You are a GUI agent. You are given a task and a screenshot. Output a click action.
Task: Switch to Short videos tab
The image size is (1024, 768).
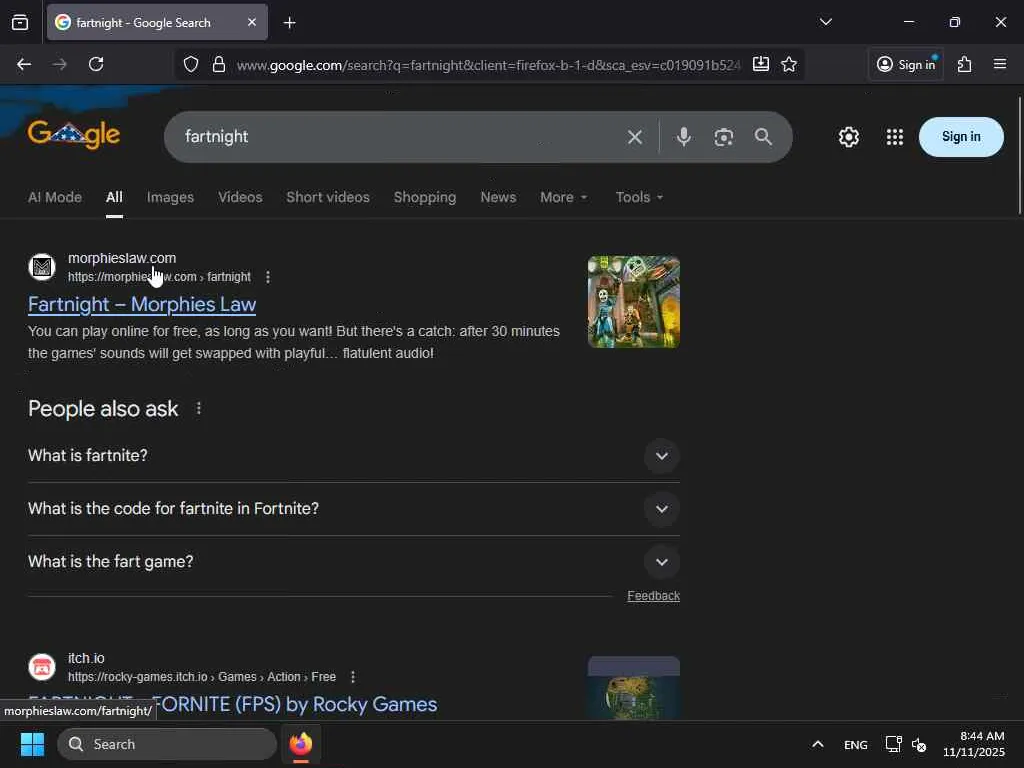328,197
